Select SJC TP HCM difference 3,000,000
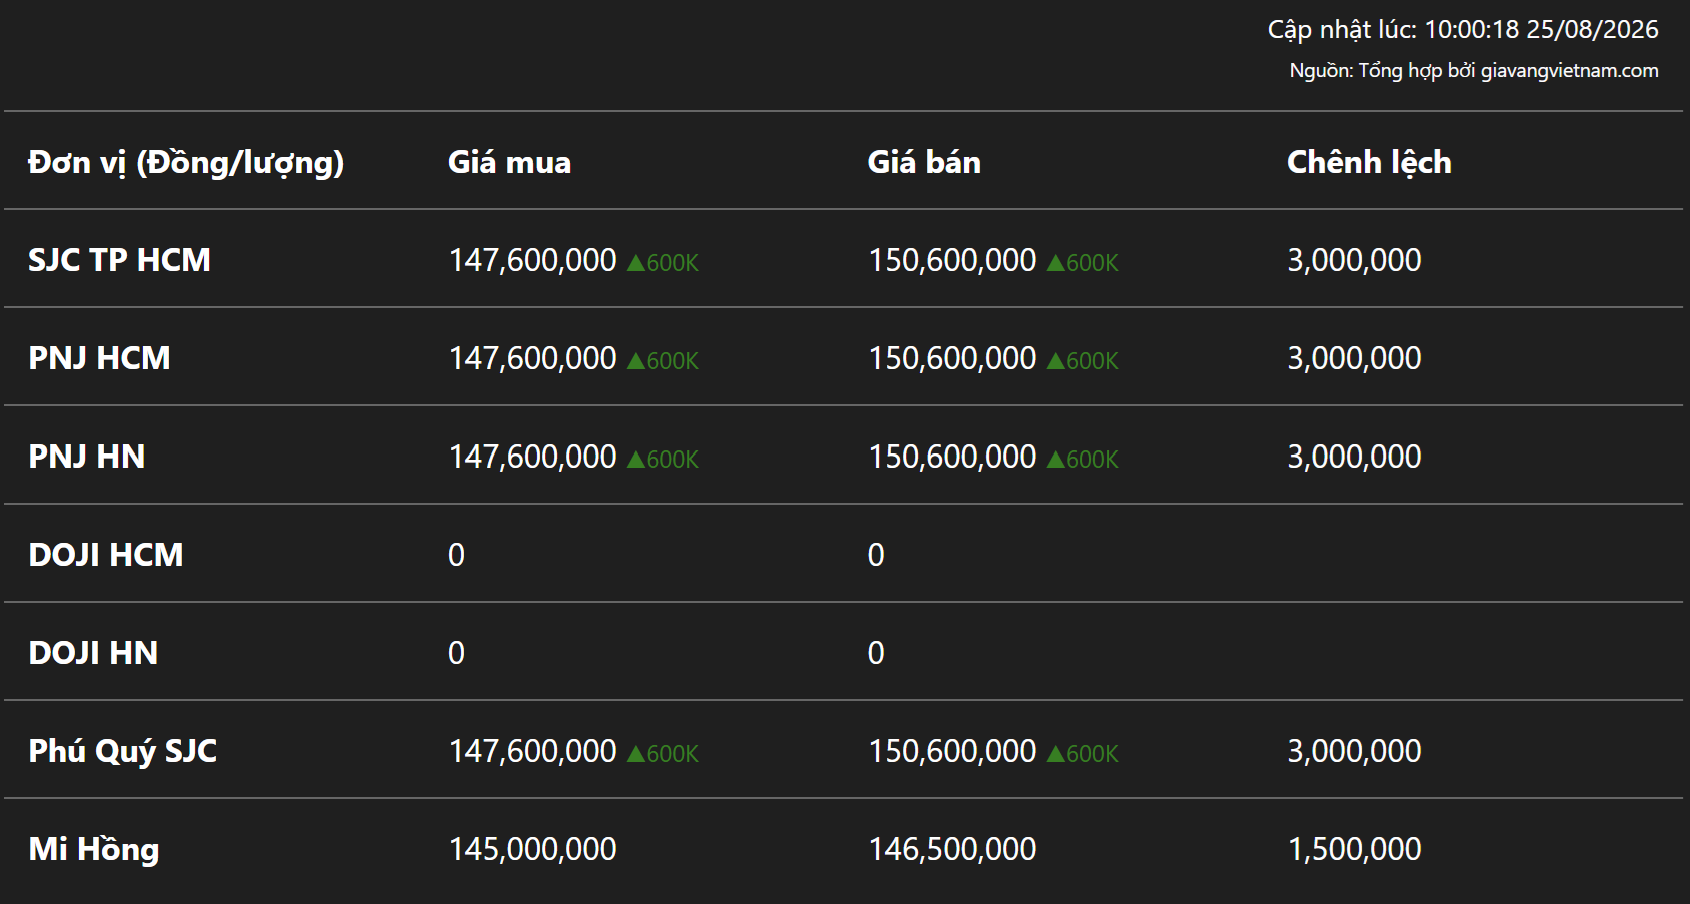 (x=1354, y=260)
